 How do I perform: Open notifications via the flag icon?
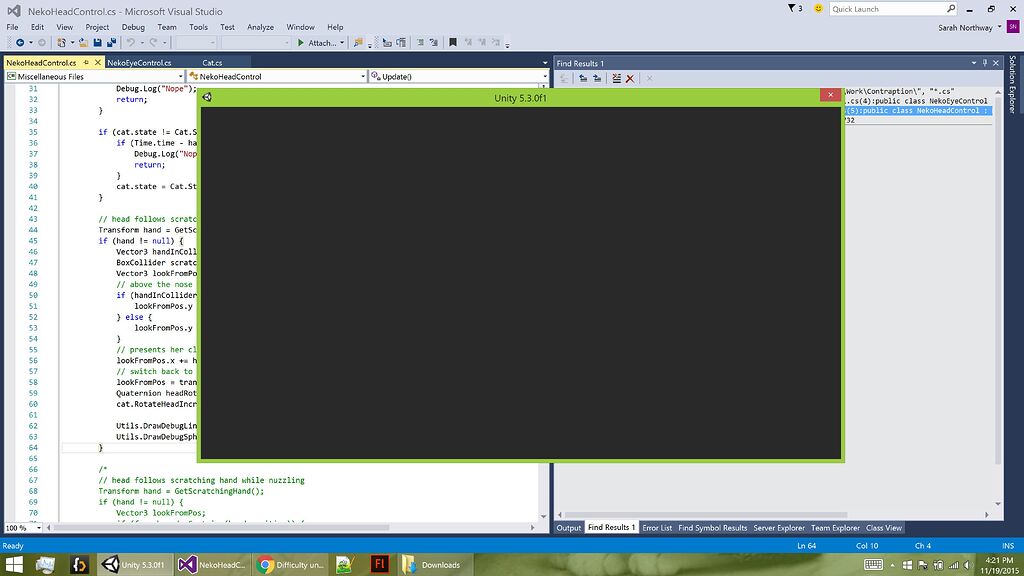point(791,8)
